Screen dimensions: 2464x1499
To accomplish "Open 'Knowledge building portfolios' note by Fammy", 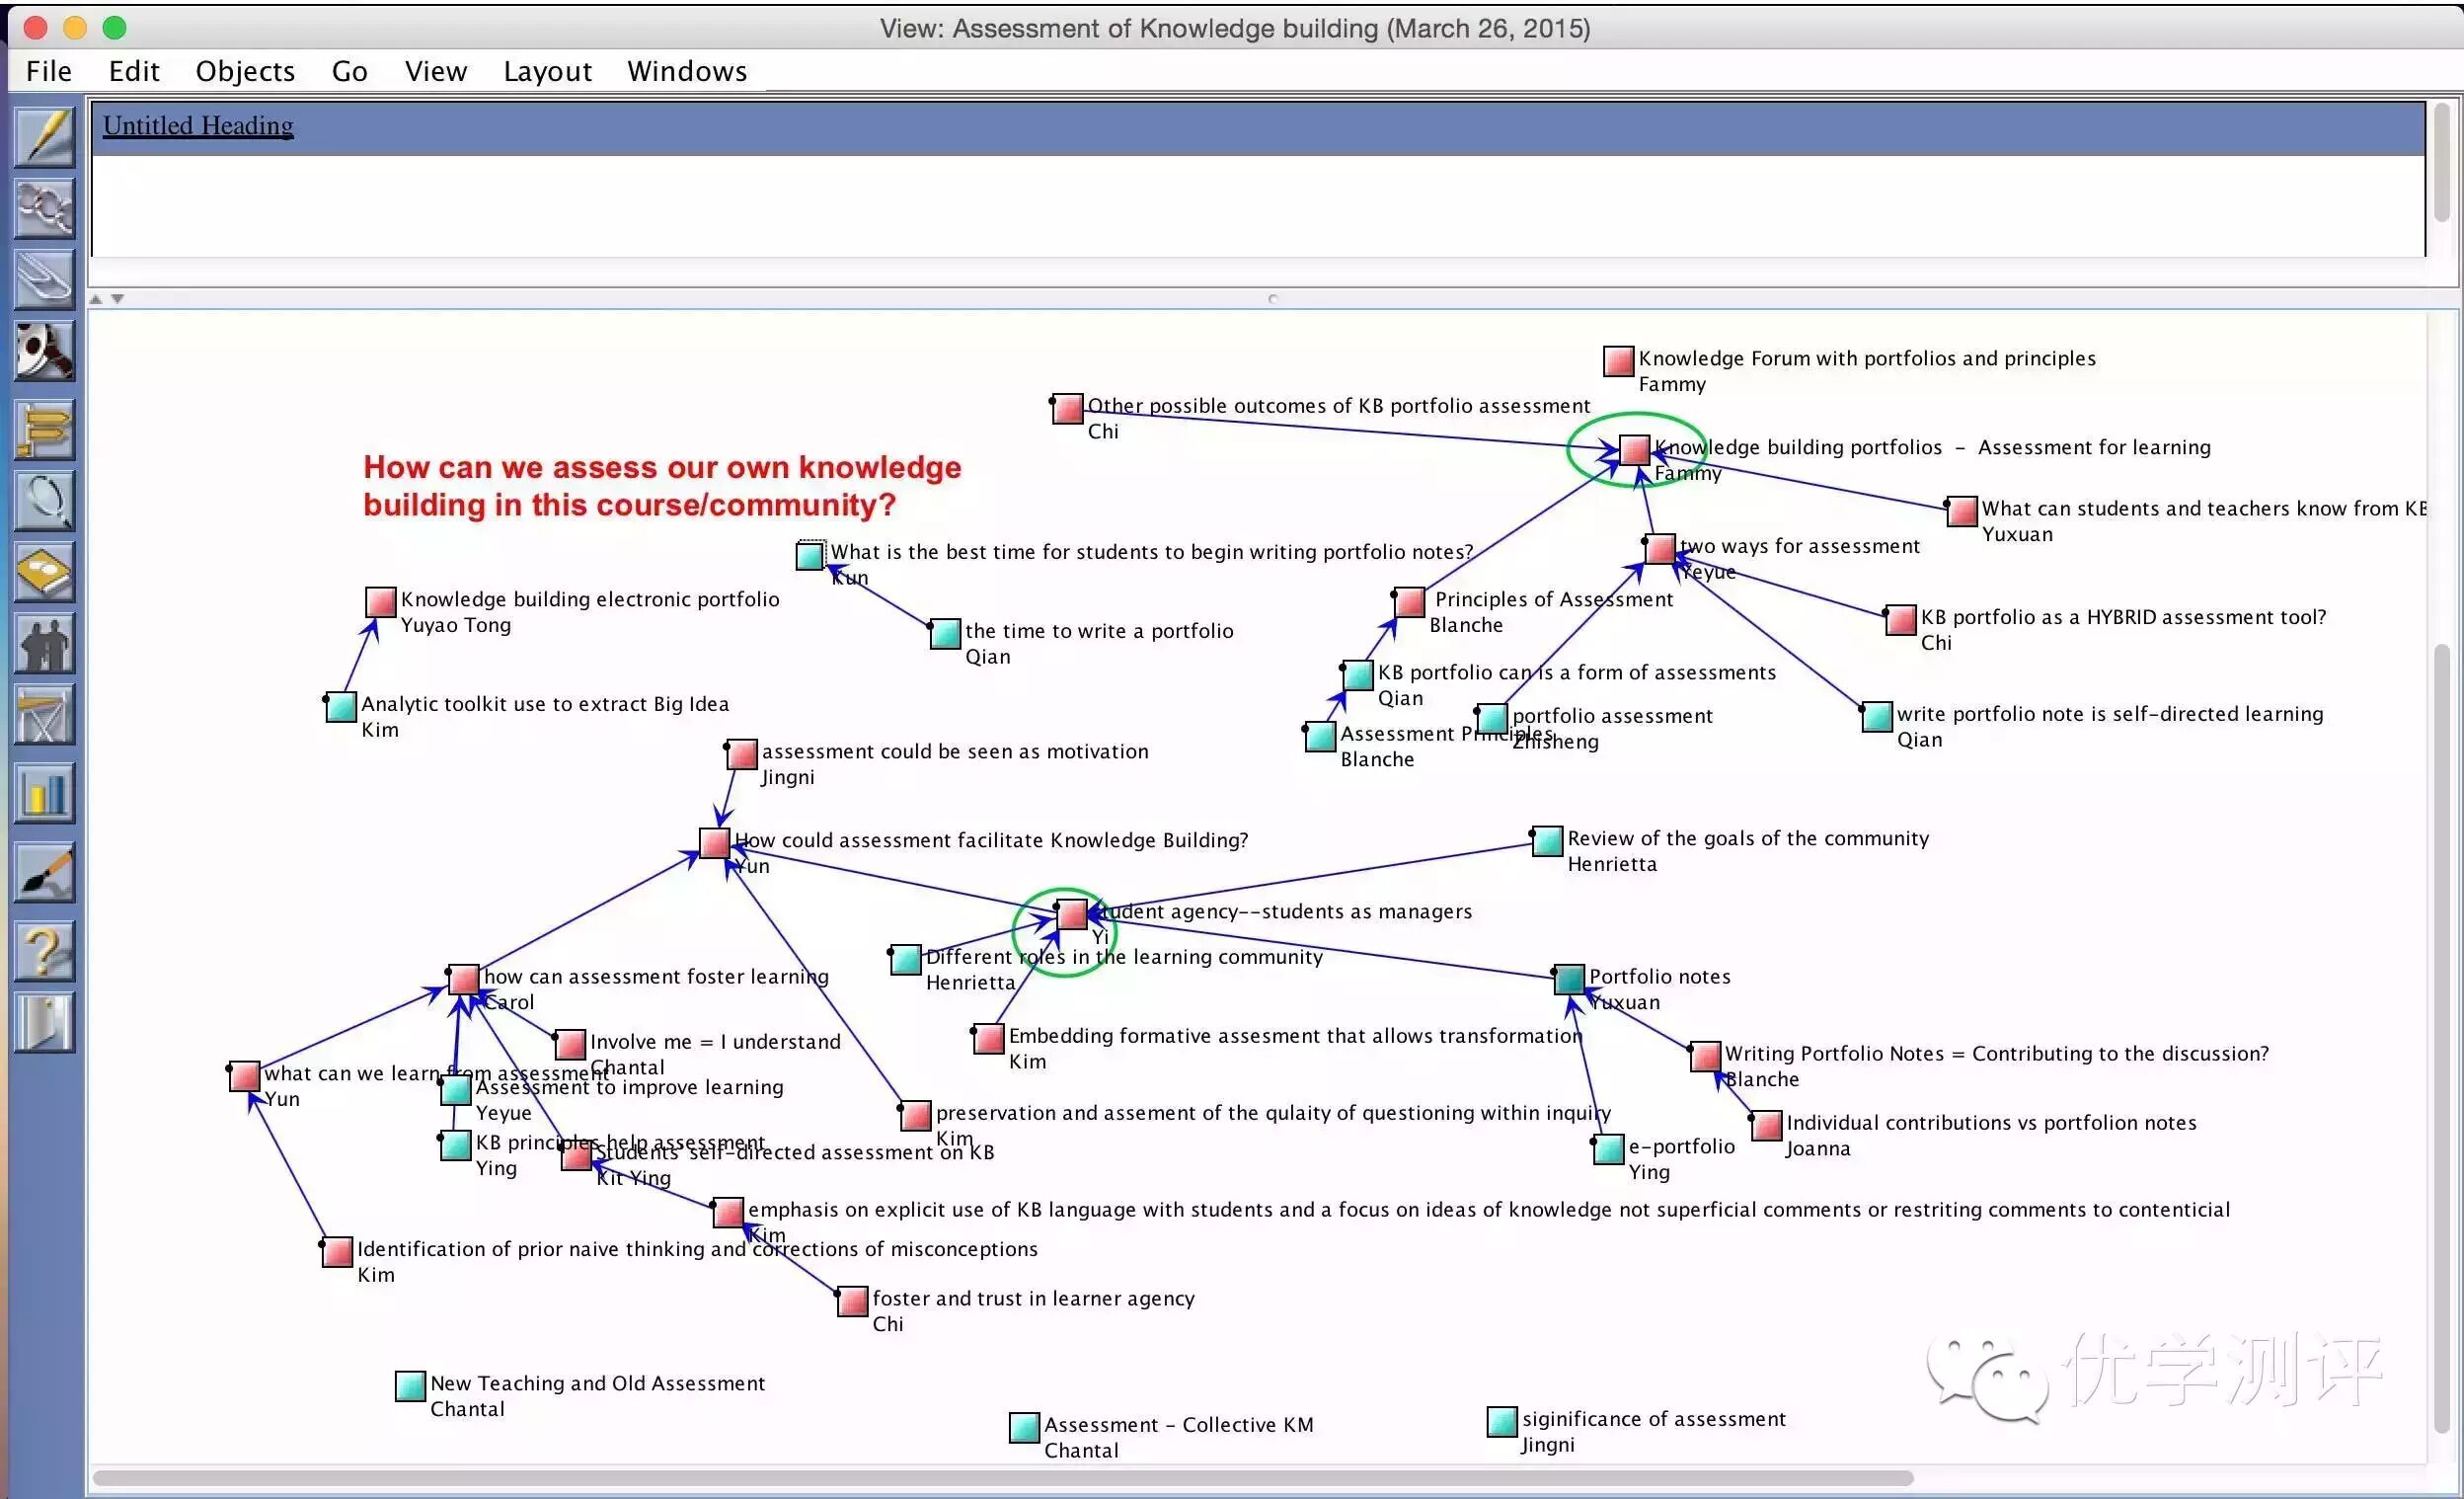I will pyautogui.click(x=1634, y=450).
